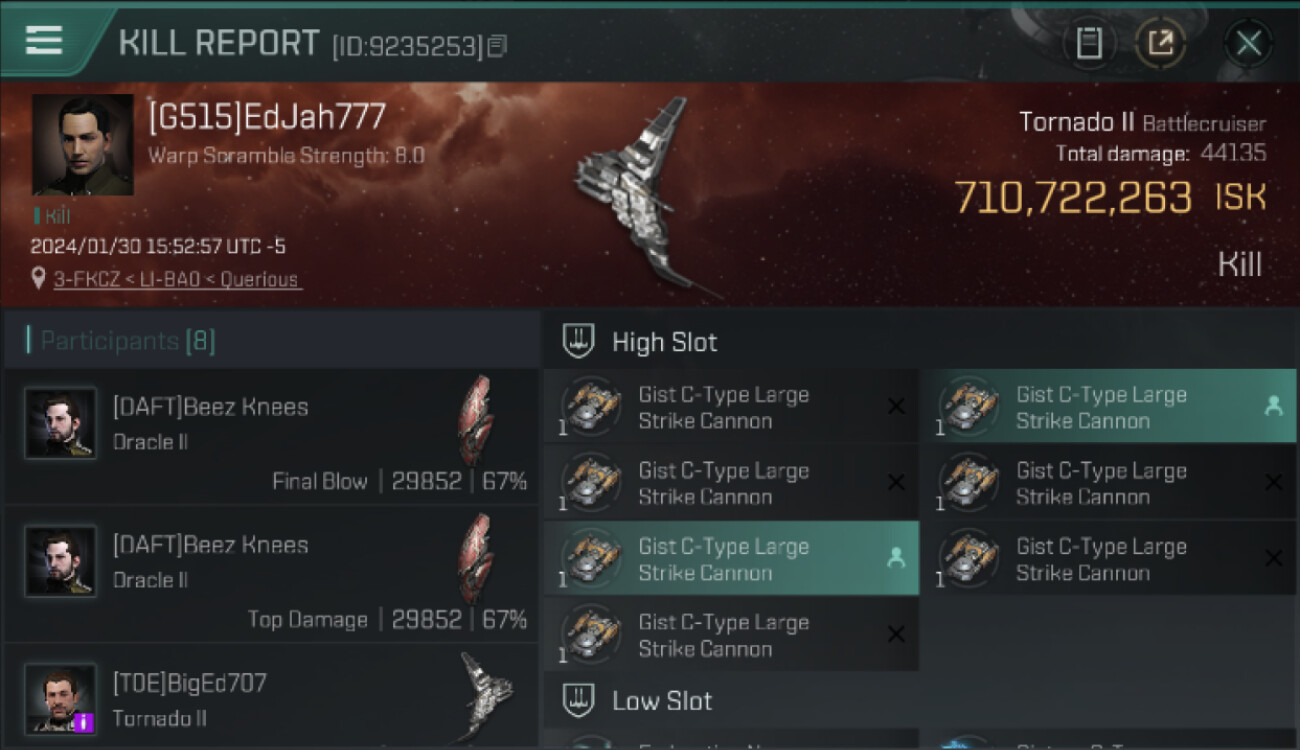Open the EdJah777 pilot portrait
Screen dimensions: 1300x750
(x=83, y=145)
